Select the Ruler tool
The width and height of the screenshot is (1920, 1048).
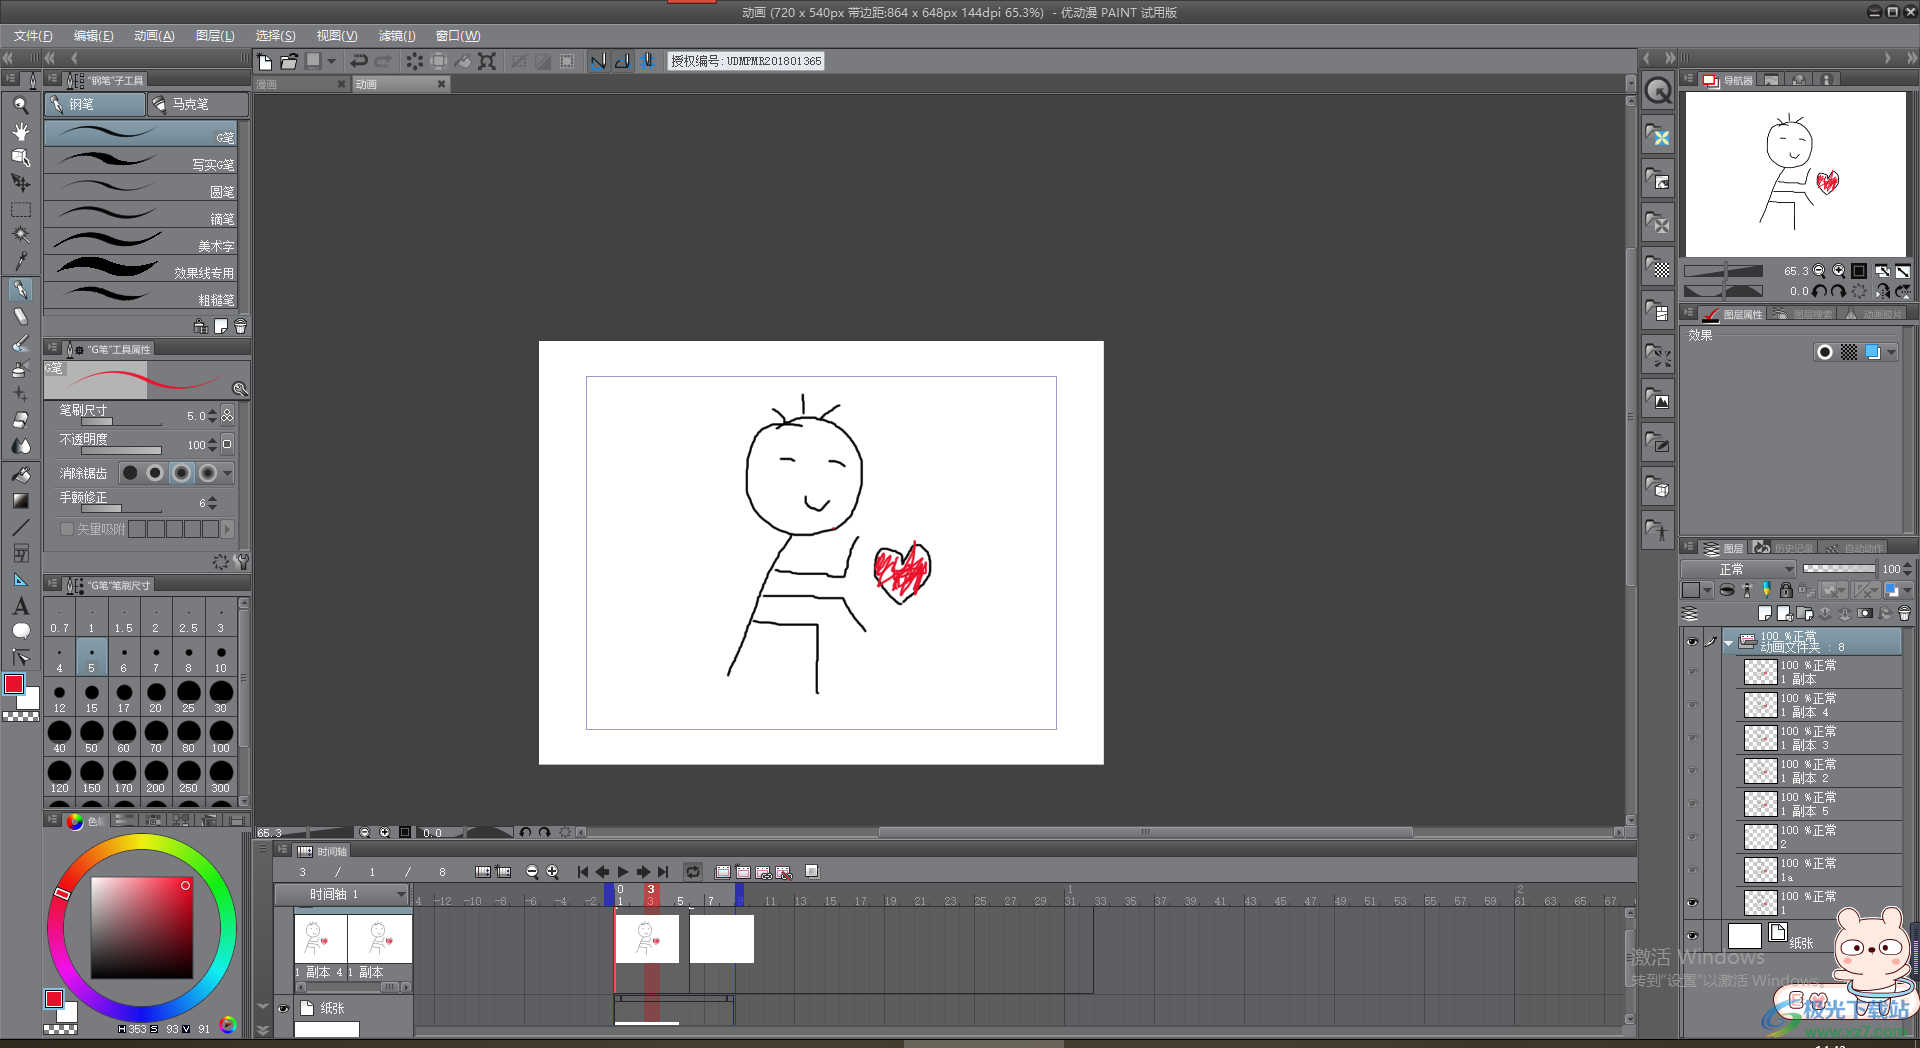click(x=20, y=580)
